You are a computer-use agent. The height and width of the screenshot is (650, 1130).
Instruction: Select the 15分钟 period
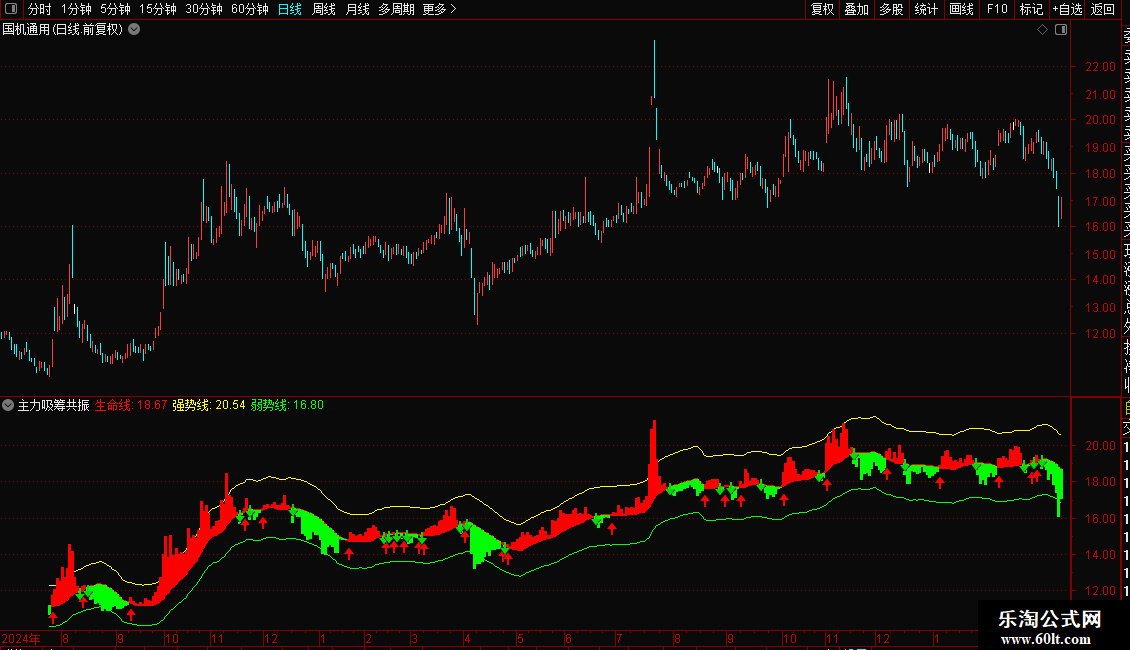[x=158, y=9]
